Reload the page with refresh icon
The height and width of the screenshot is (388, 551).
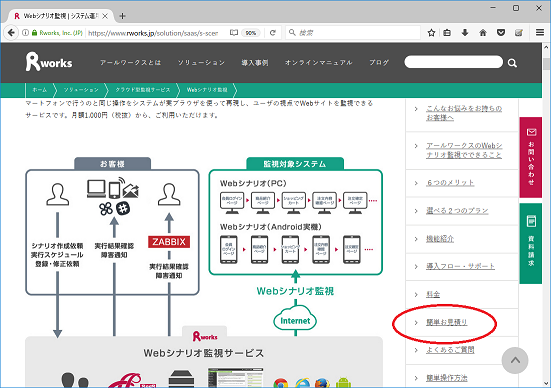273,33
